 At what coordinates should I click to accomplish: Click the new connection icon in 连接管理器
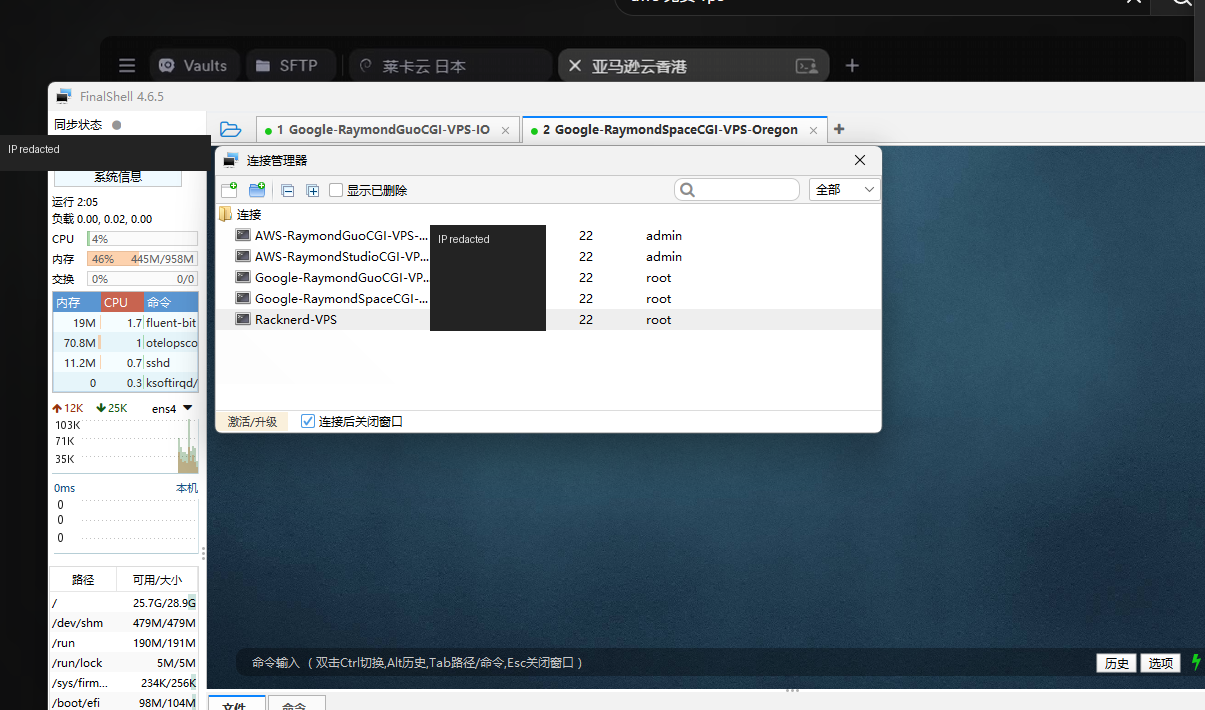tap(229, 190)
